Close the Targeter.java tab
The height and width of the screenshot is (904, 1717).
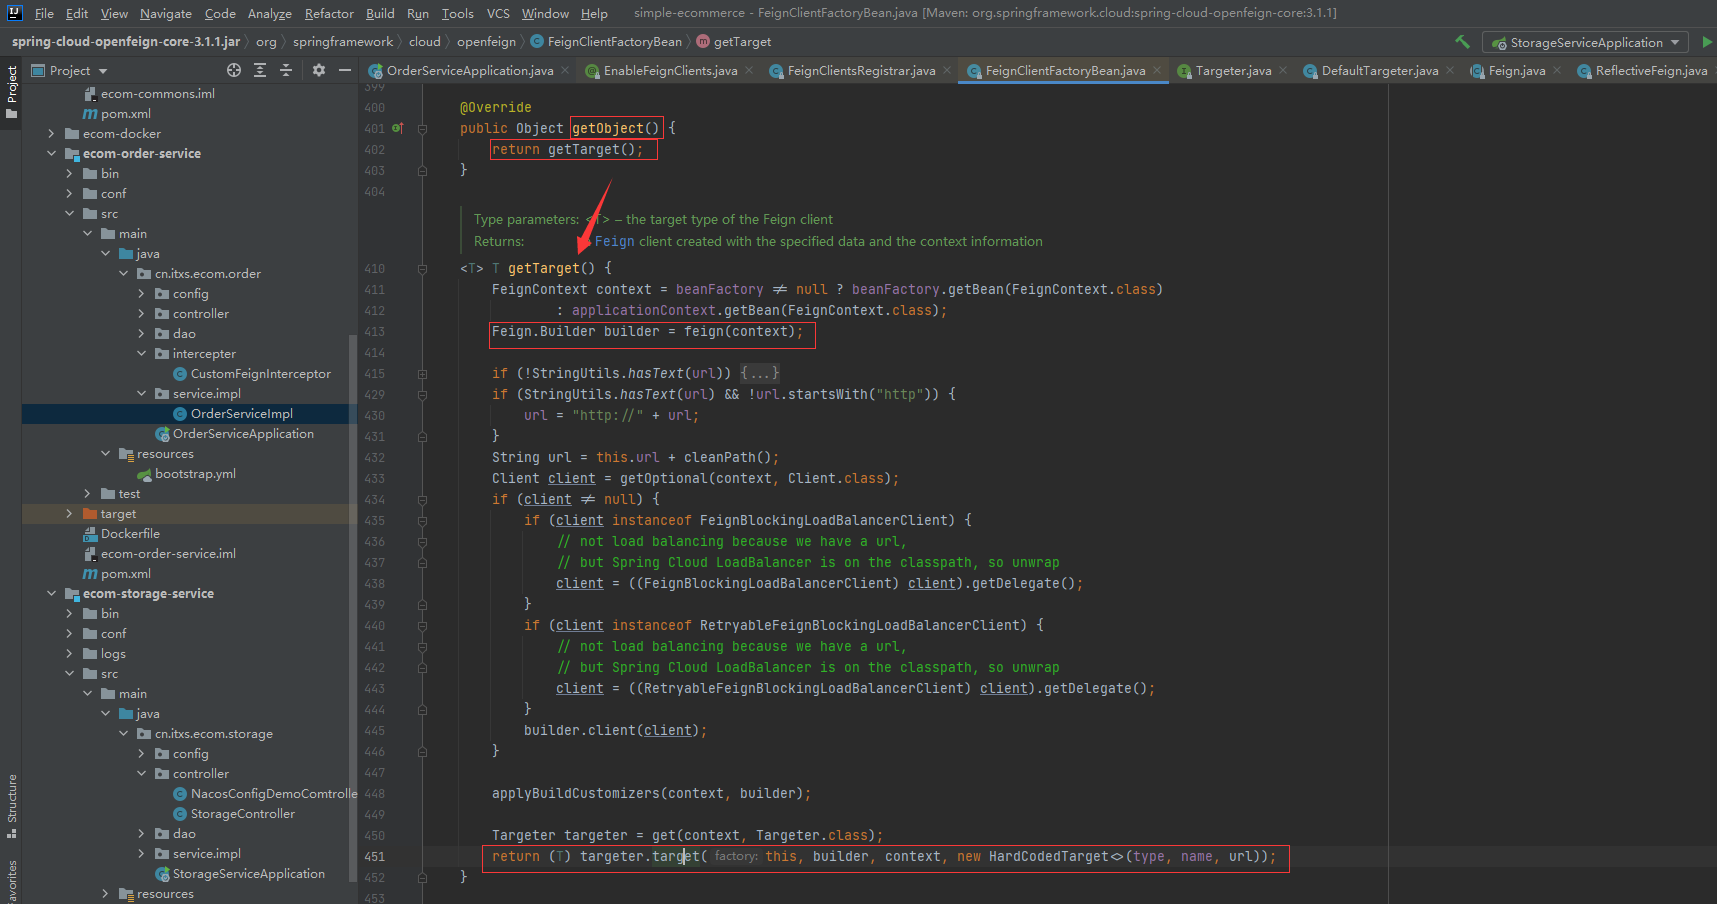point(1283,71)
